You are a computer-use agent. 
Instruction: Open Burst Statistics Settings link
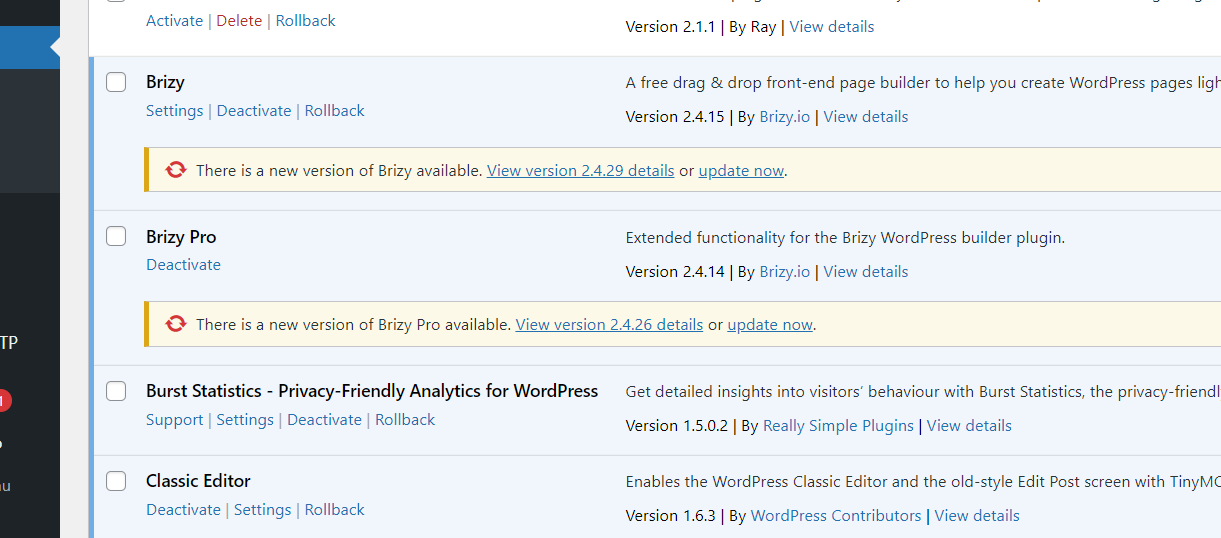245,420
